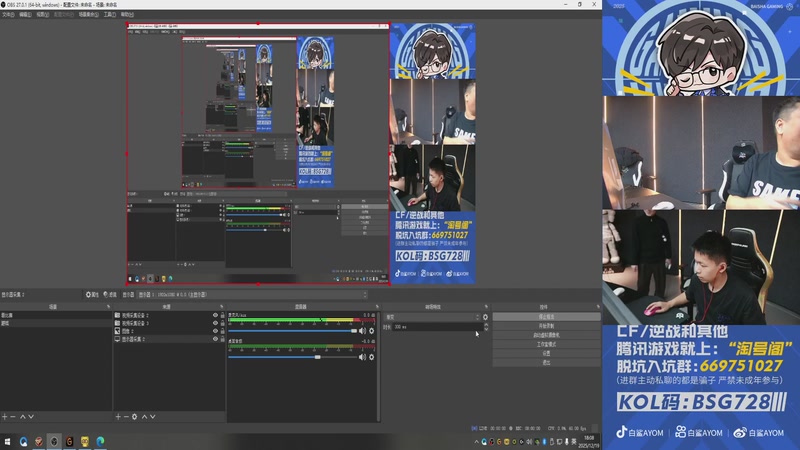This screenshot has height=450, width=800.
Task: Open the Edit menu
Action: tap(25, 15)
